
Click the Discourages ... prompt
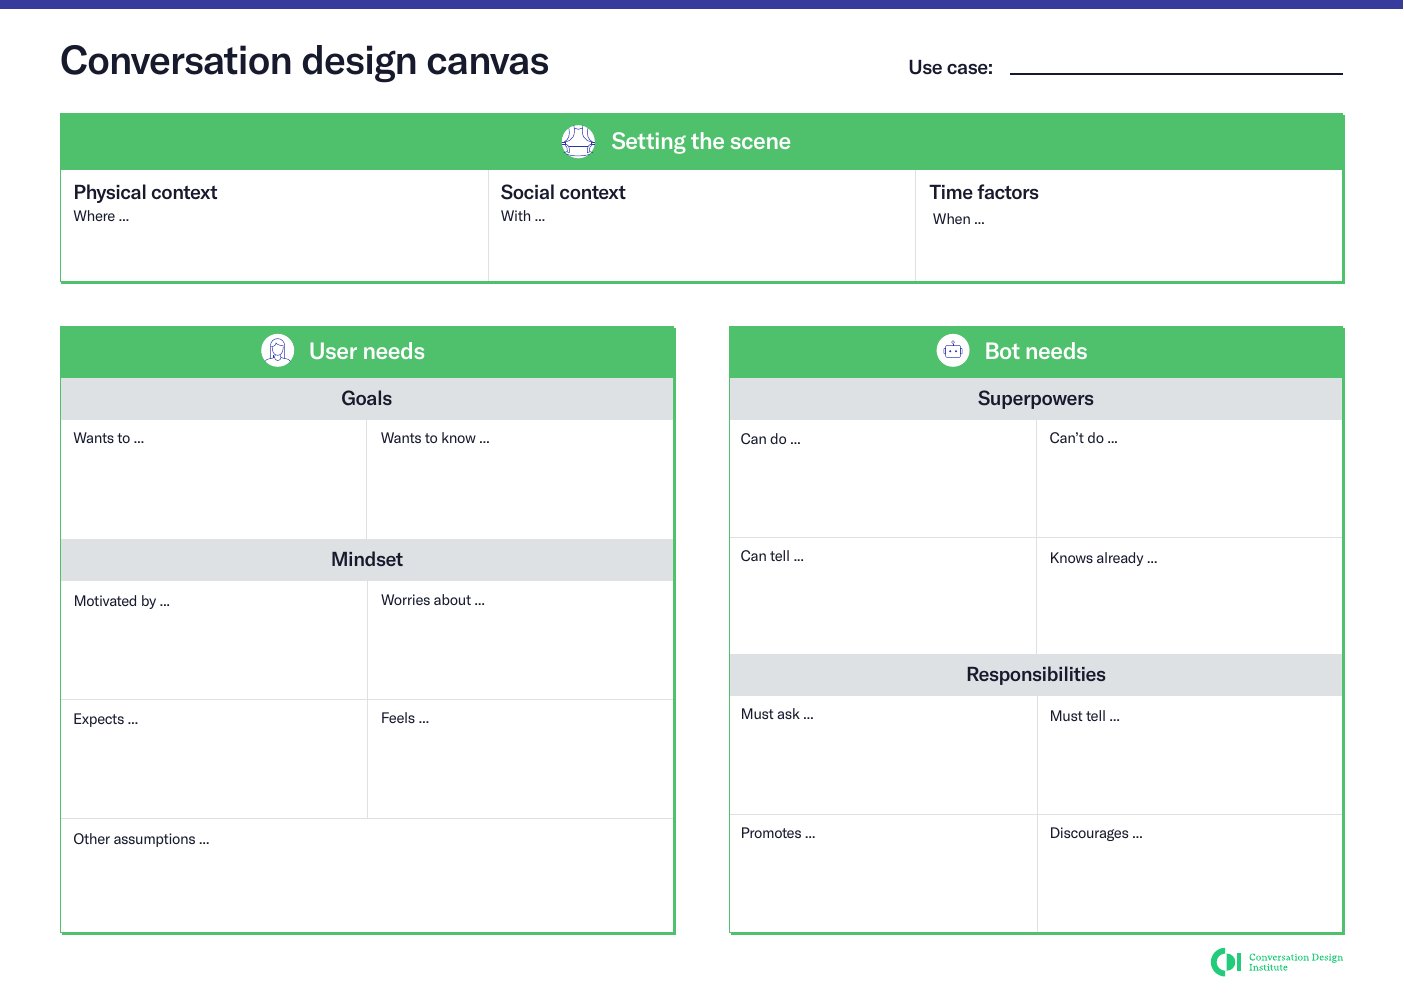point(1096,833)
